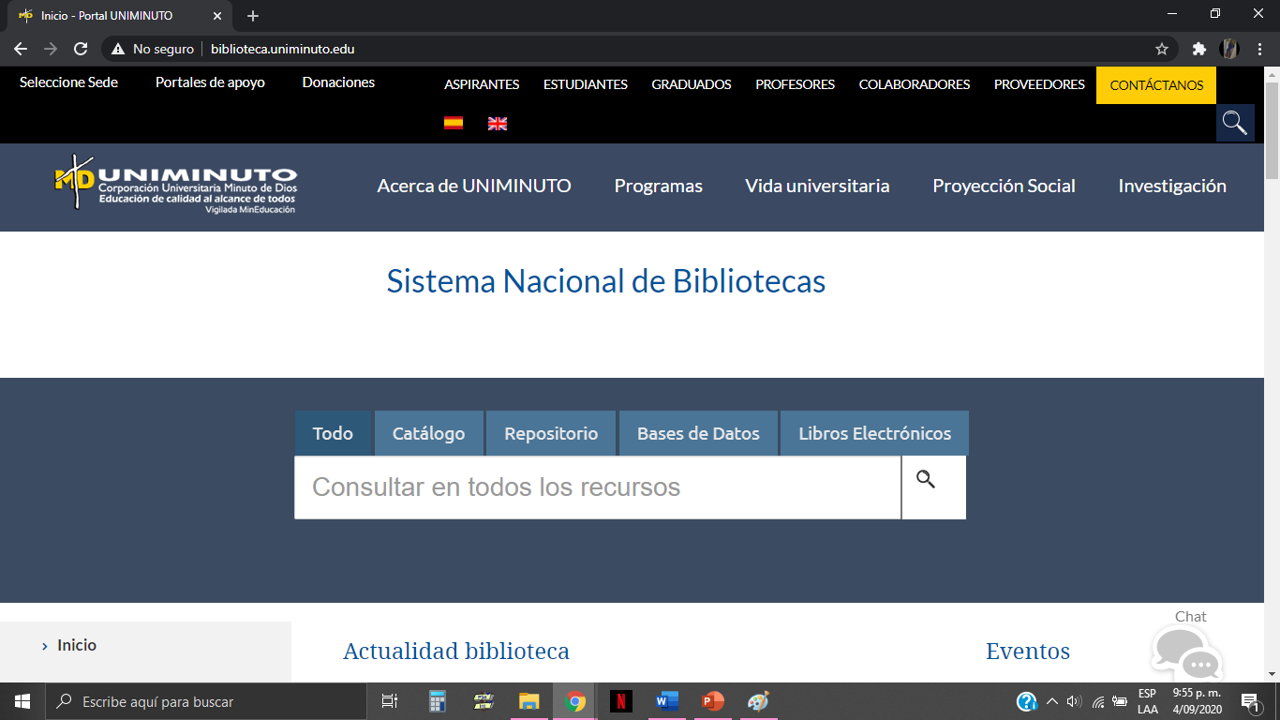
Task: Open the Investigación menu
Action: click(x=1172, y=186)
